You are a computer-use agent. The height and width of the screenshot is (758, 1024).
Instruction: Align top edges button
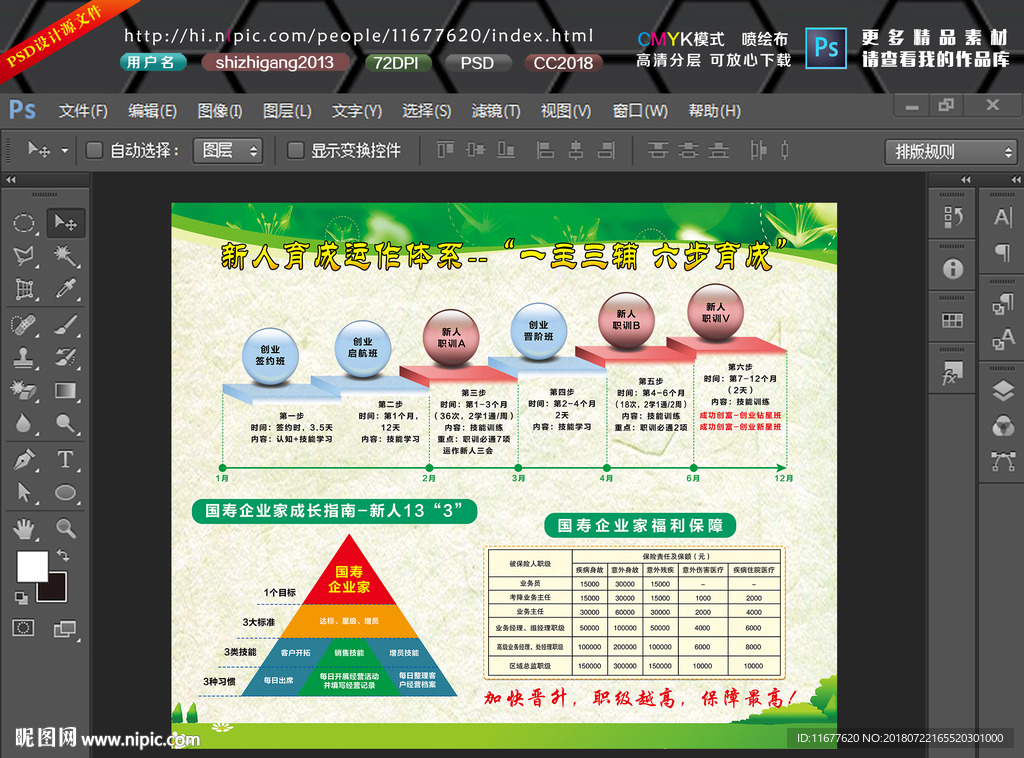click(445, 151)
